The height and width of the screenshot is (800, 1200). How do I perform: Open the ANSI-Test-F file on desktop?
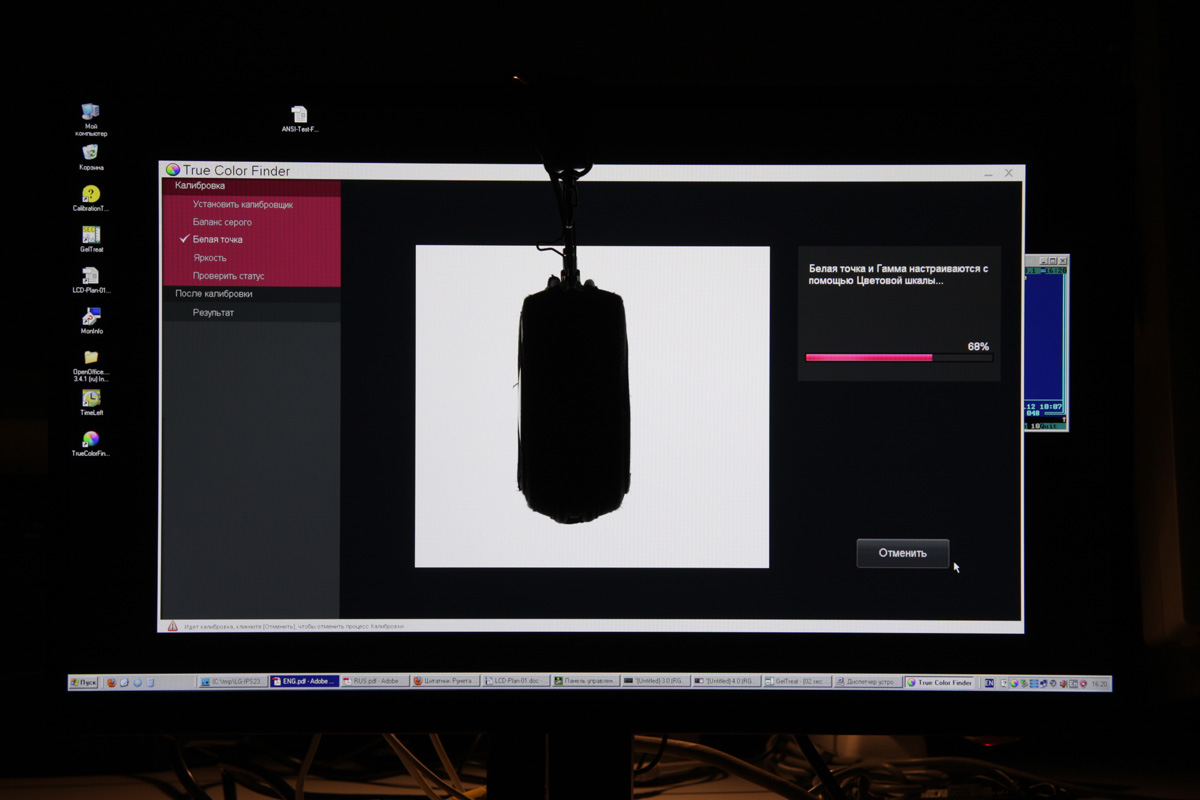pos(298,116)
